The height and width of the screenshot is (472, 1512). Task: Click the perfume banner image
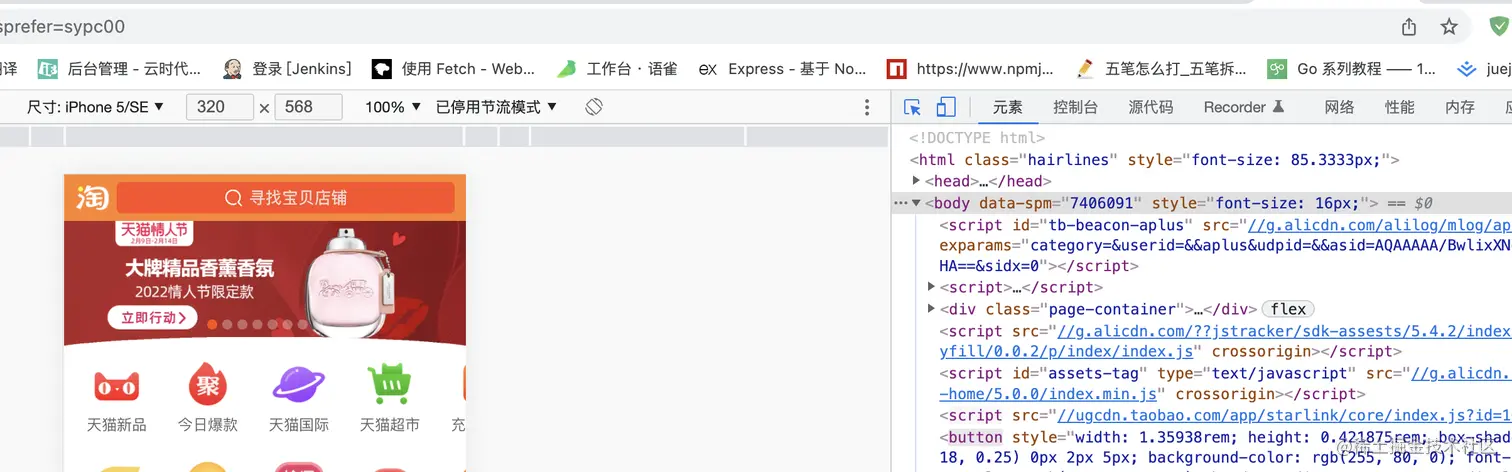point(265,283)
